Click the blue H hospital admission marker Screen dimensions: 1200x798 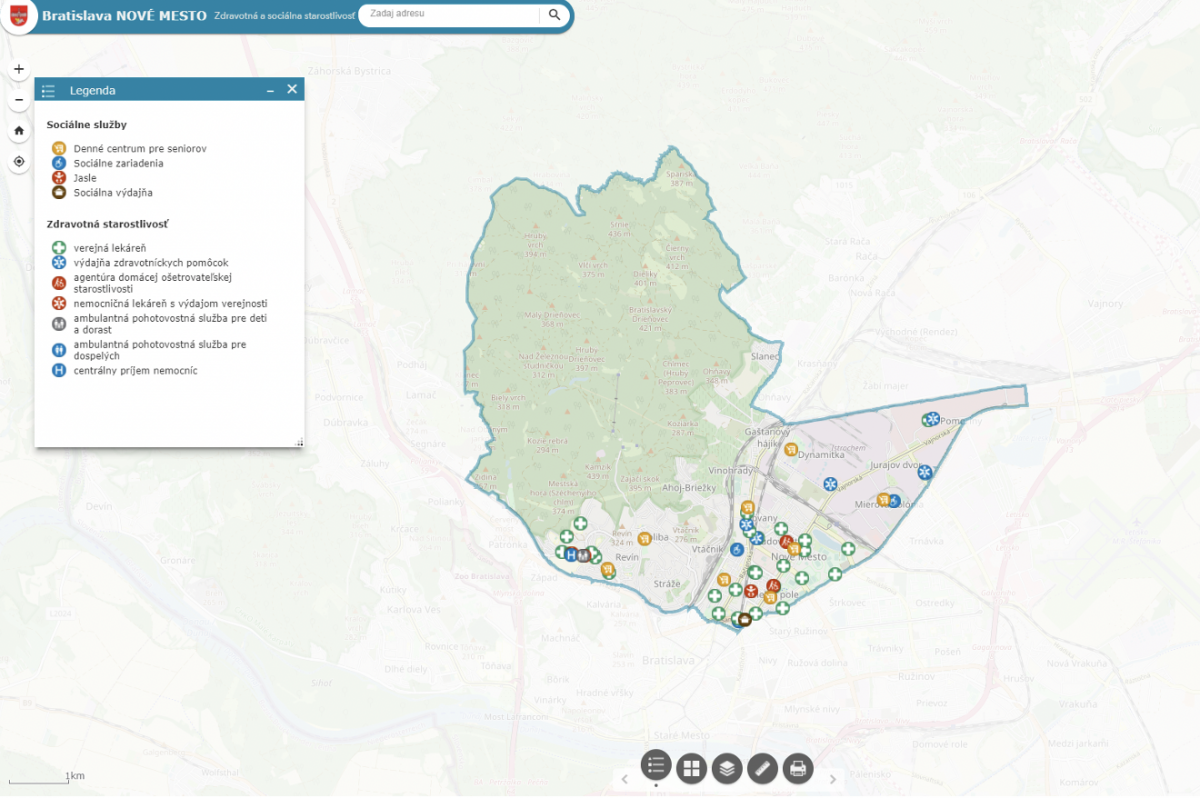point(571,554)
